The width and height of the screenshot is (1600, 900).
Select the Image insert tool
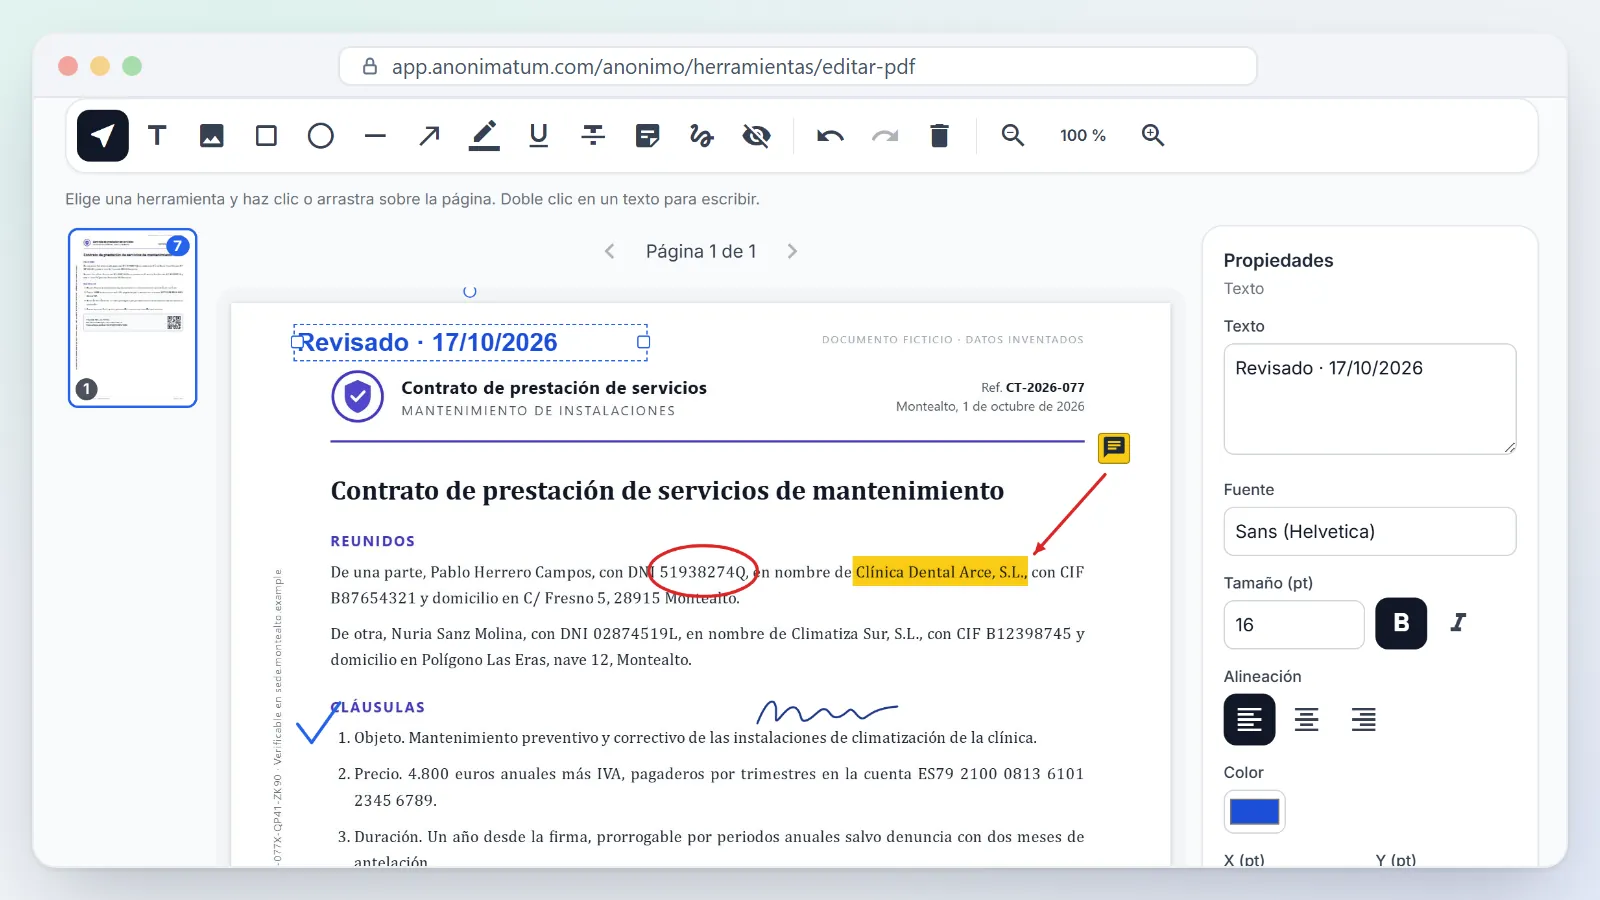click(212, 136)
